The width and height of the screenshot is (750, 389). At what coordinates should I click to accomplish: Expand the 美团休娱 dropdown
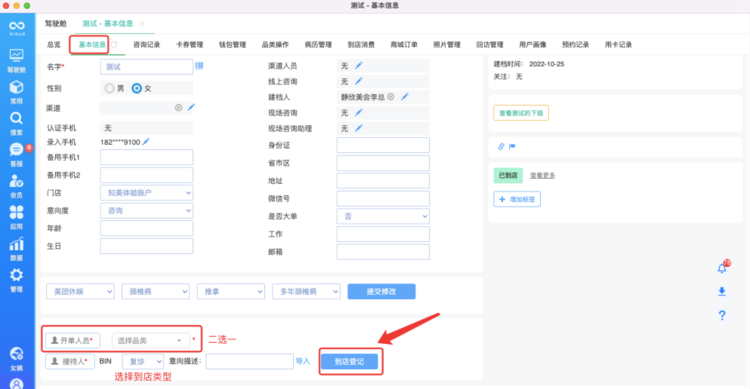[x=80, y=291]
